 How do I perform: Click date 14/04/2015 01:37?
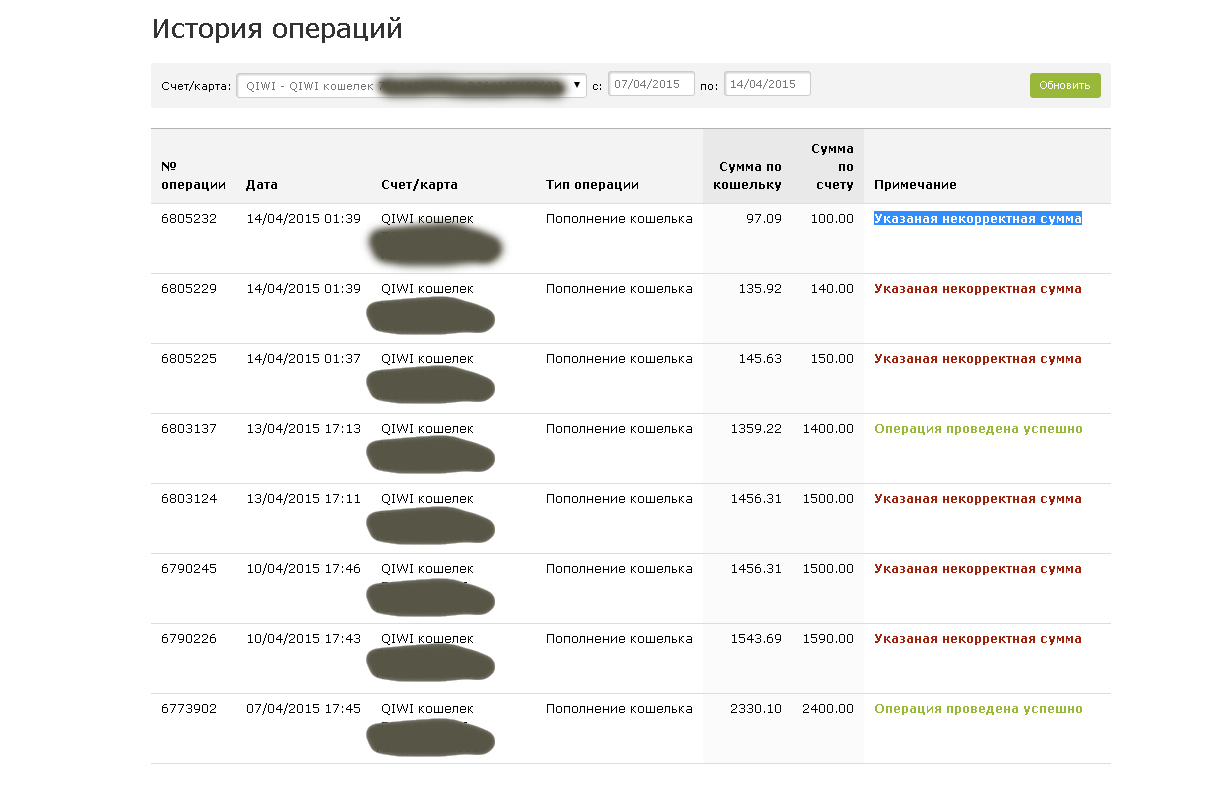point(303,358)
